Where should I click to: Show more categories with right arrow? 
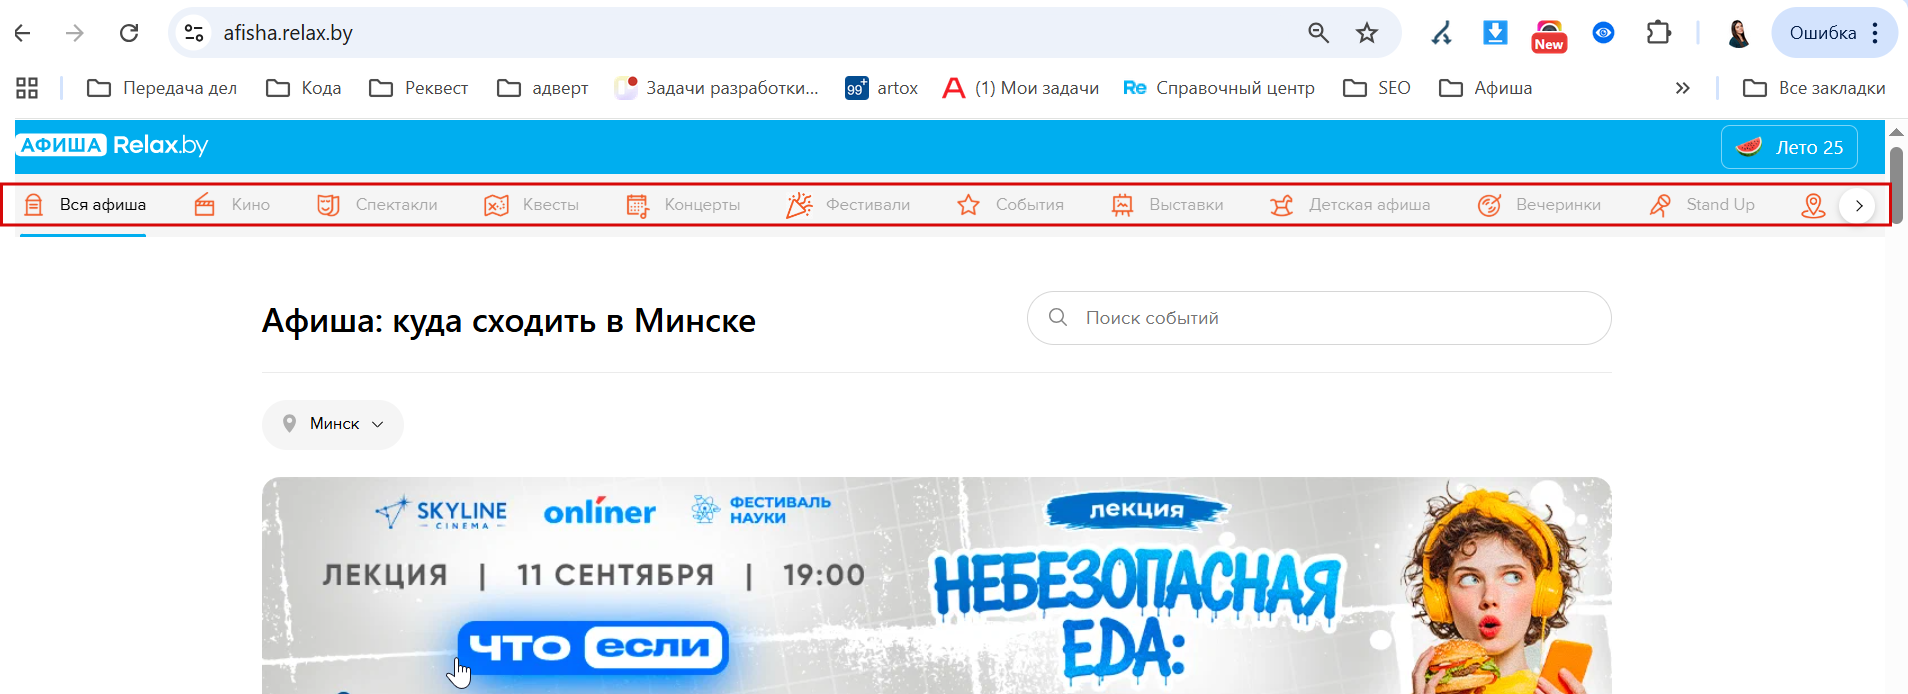1858,206
